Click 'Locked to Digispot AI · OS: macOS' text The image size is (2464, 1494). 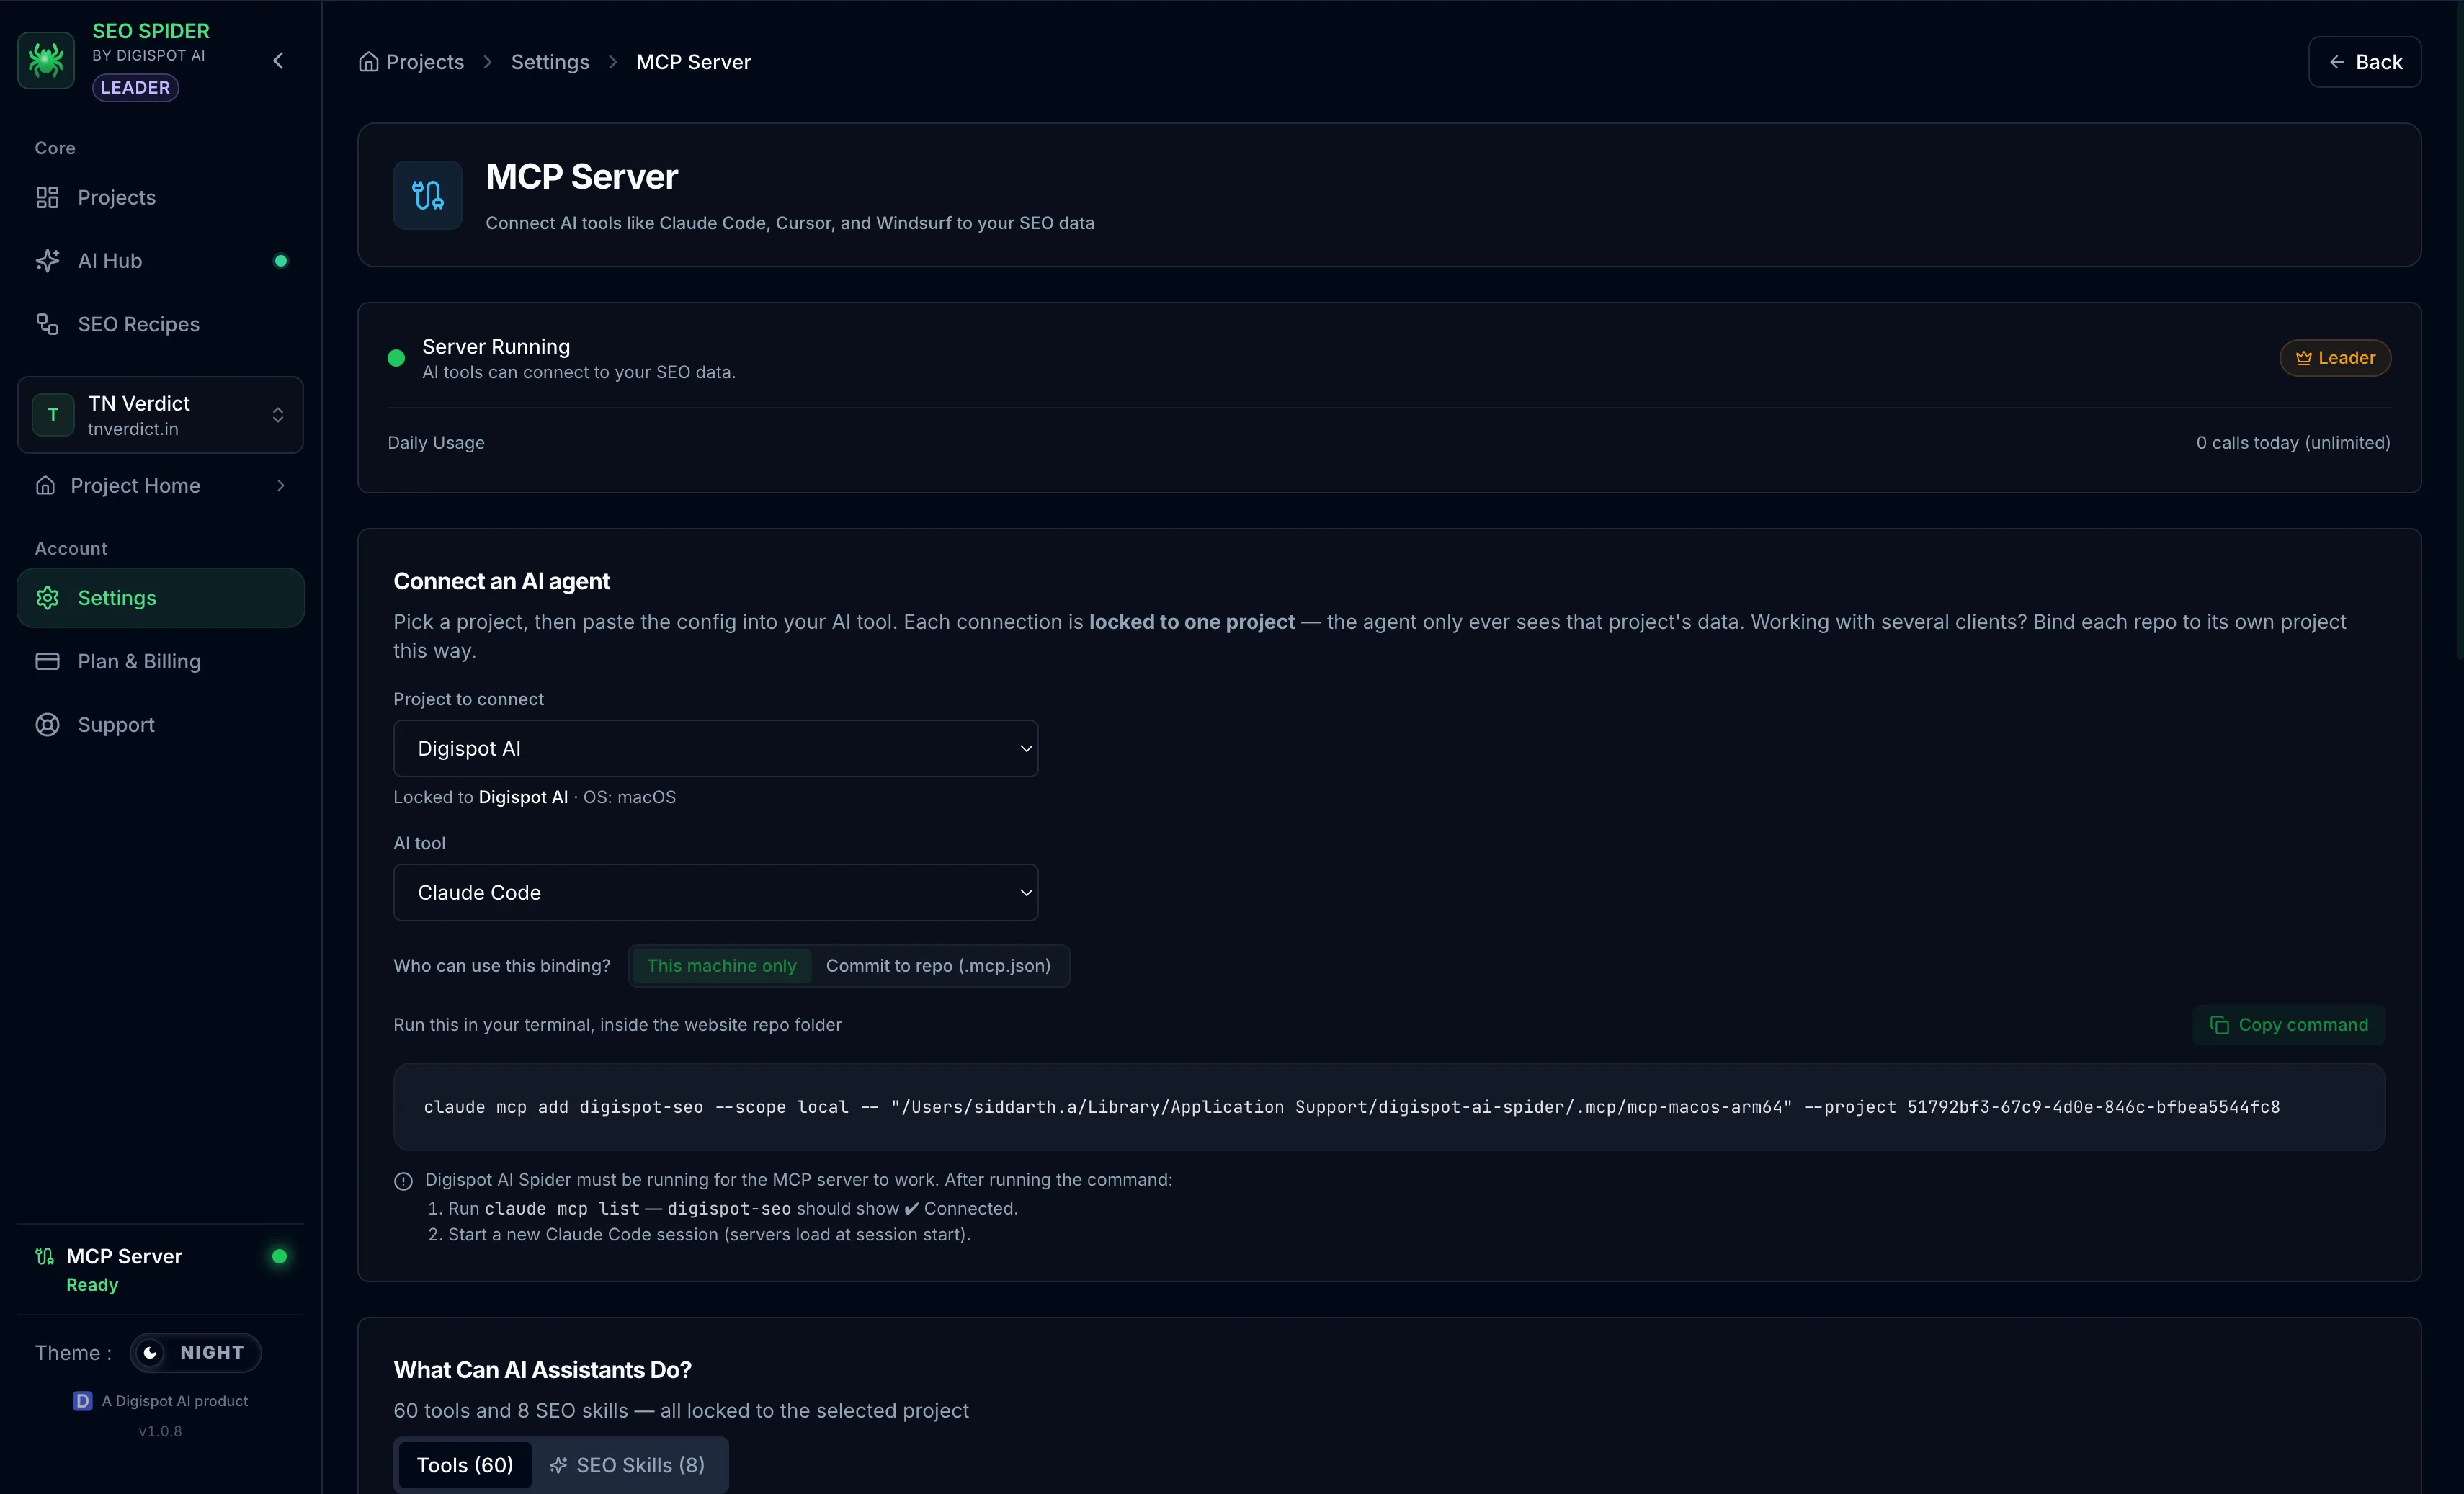click(534, 797)
